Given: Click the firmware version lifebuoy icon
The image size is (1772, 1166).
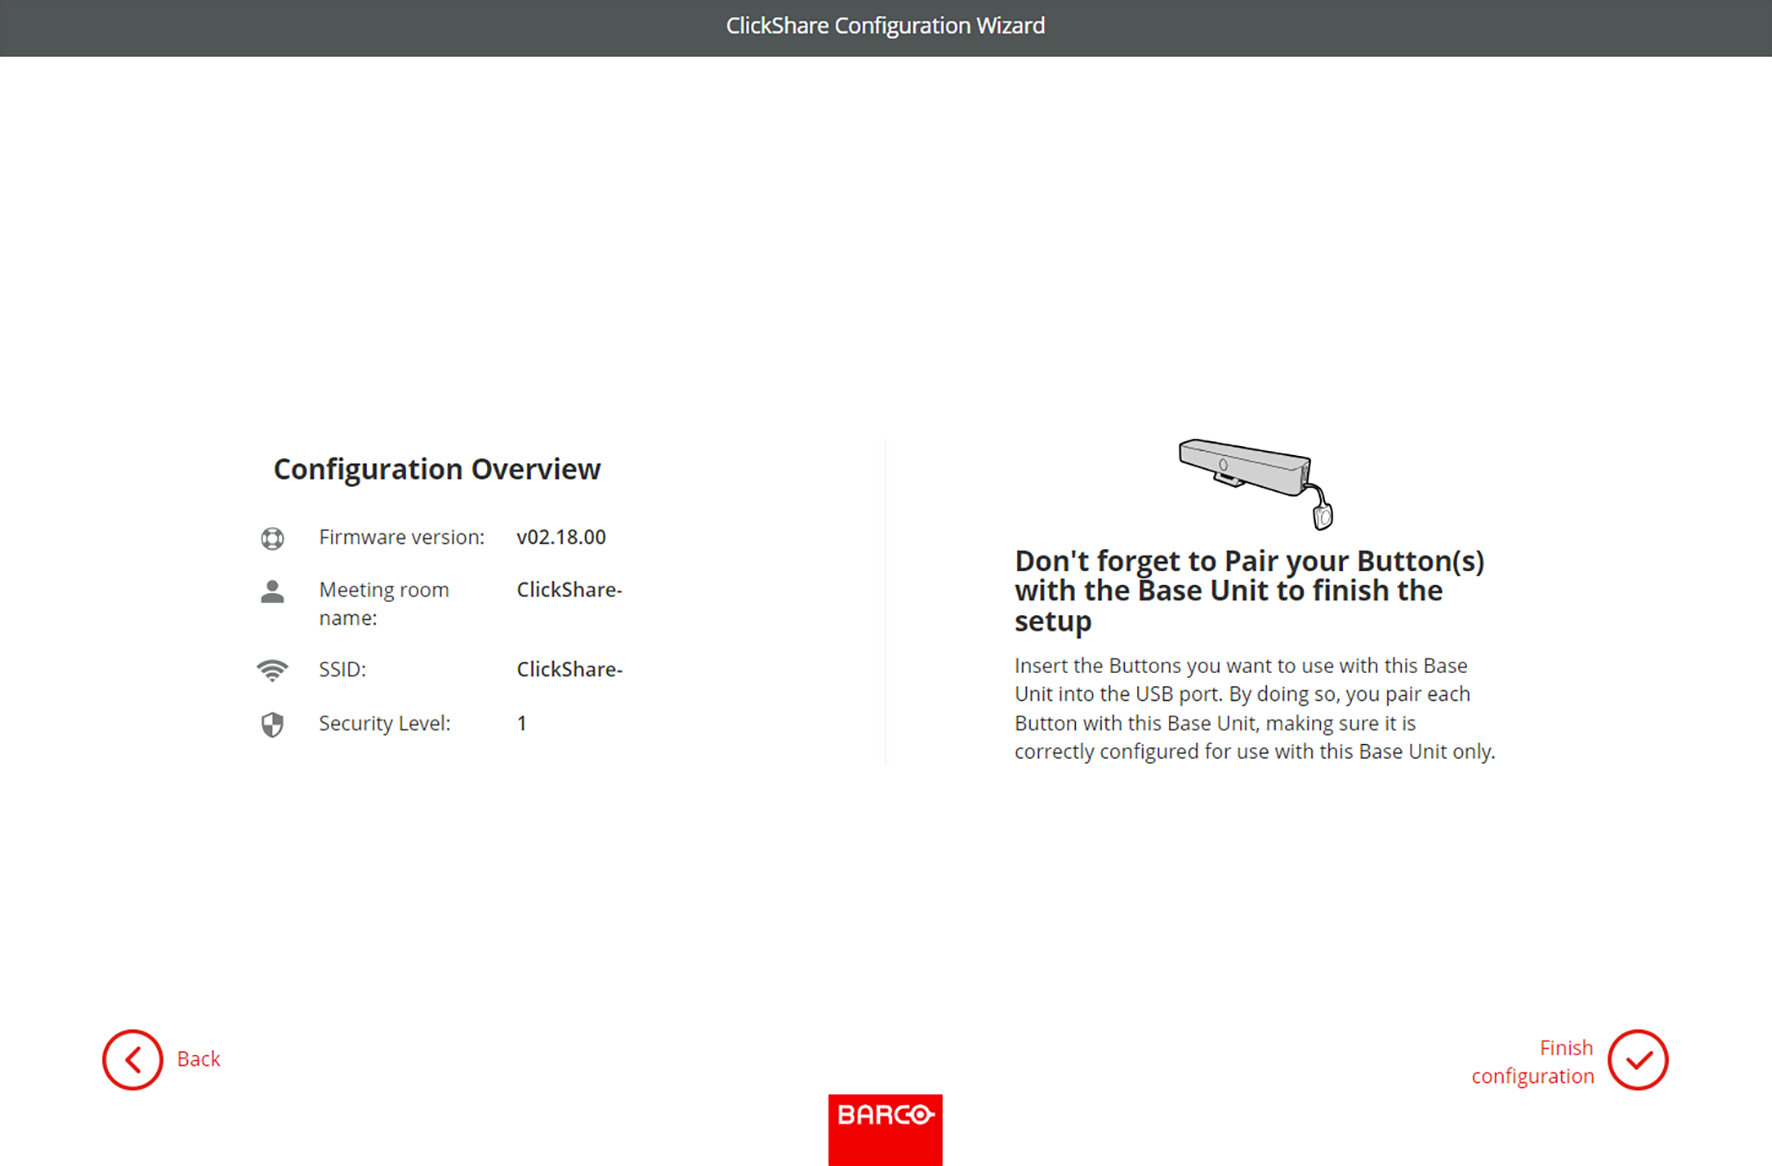Looking at the screenshot, I should pyautogui.click(x=272, y=538).
